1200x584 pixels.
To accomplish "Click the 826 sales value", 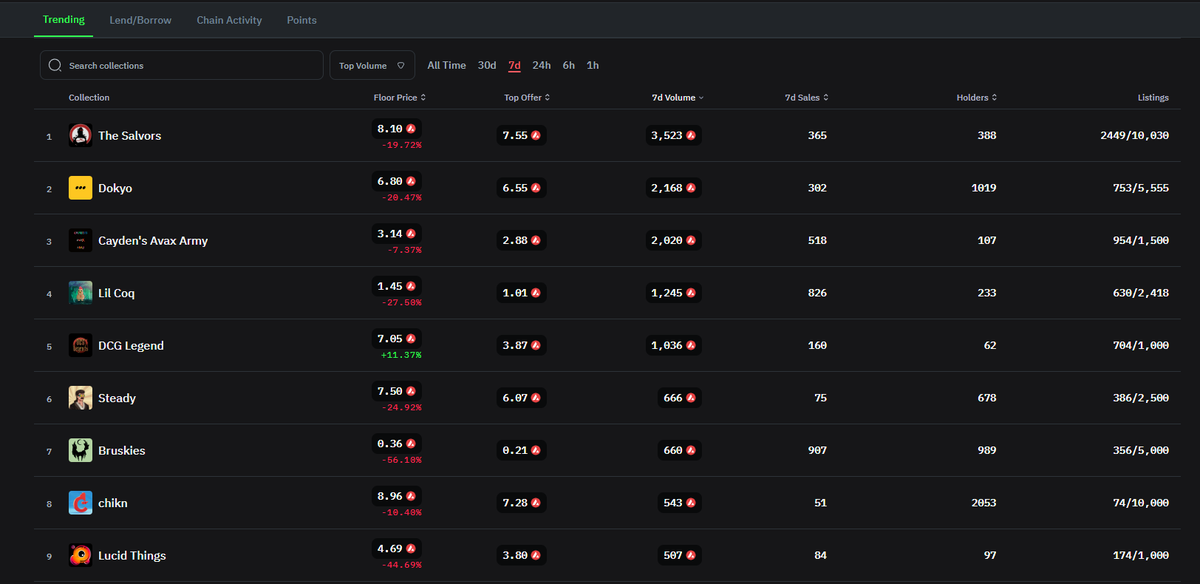I will tap(817, 293).
